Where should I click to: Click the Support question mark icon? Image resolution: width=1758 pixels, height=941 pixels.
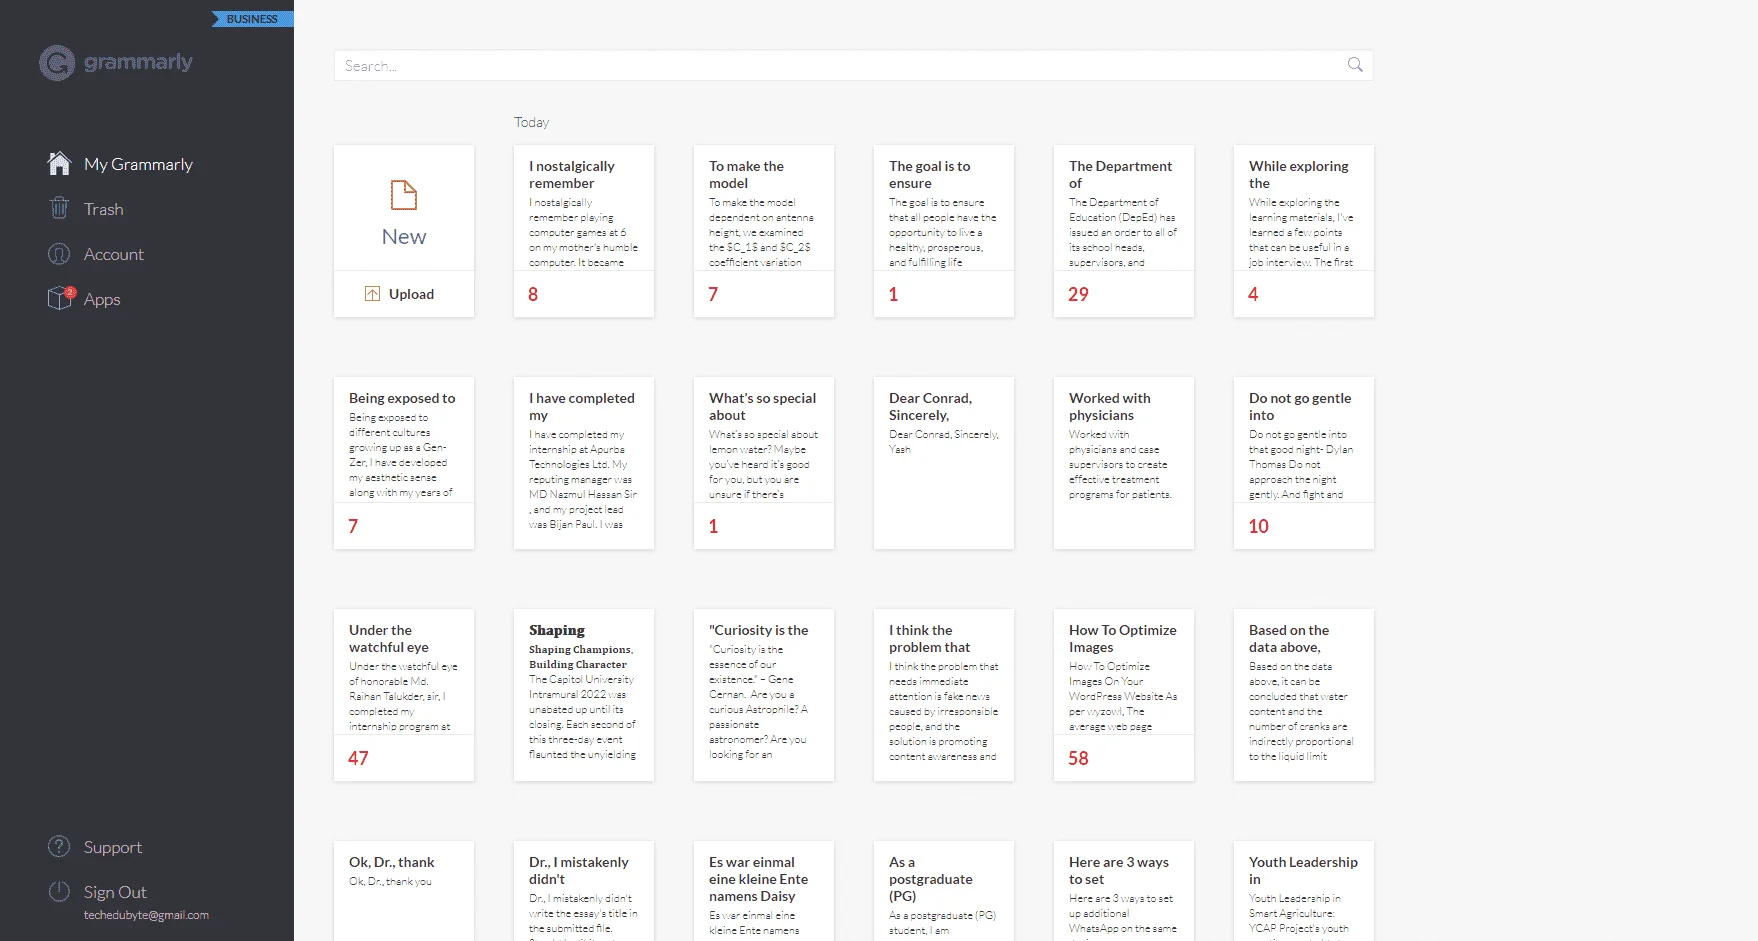coord(59,846)
